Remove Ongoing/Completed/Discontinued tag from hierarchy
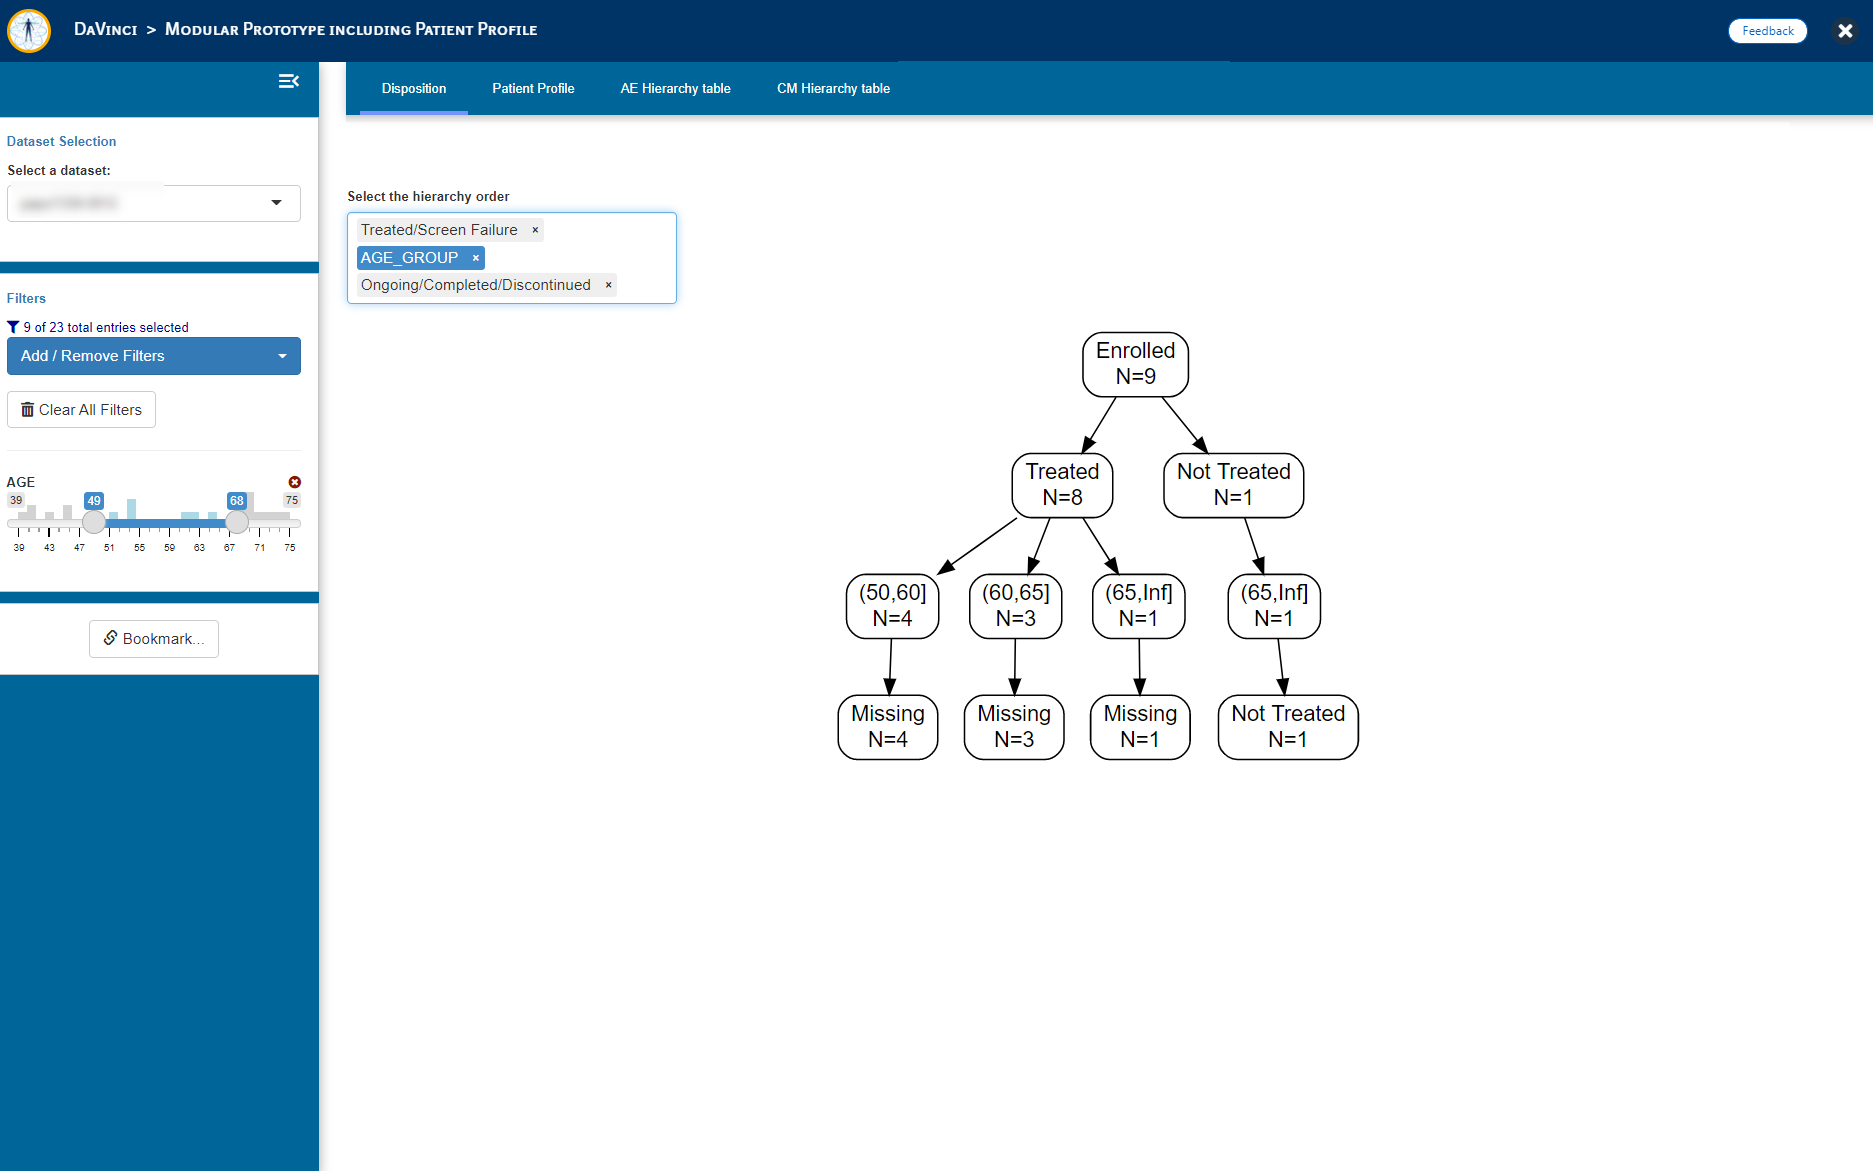This screenshot has width=1873, height=1171. tap(608, 285)
